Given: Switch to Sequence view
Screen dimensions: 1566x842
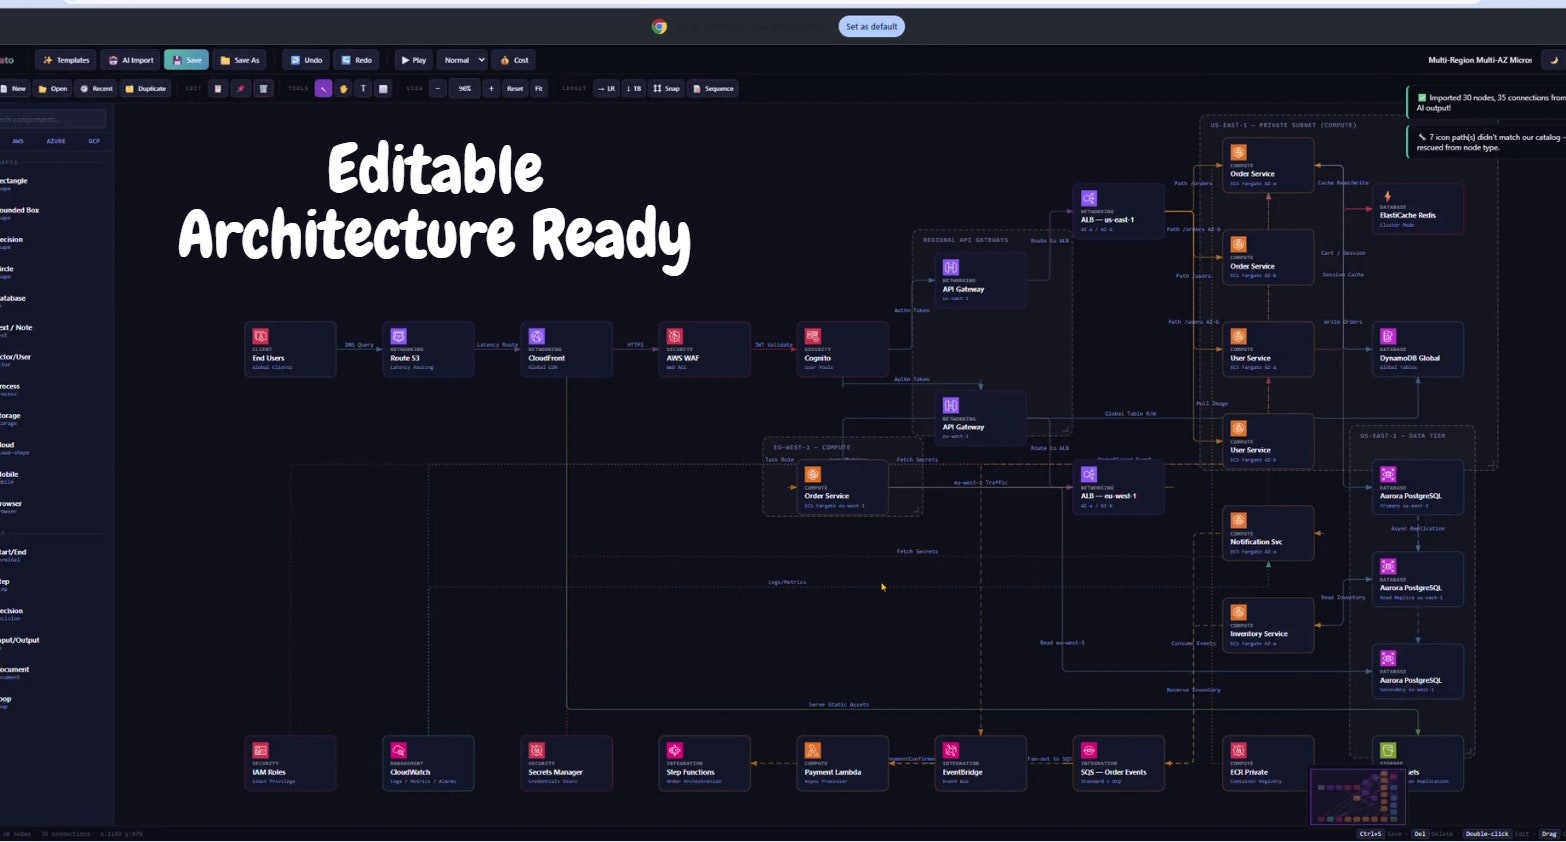Looking at the screenshot, I should [713, 89].
